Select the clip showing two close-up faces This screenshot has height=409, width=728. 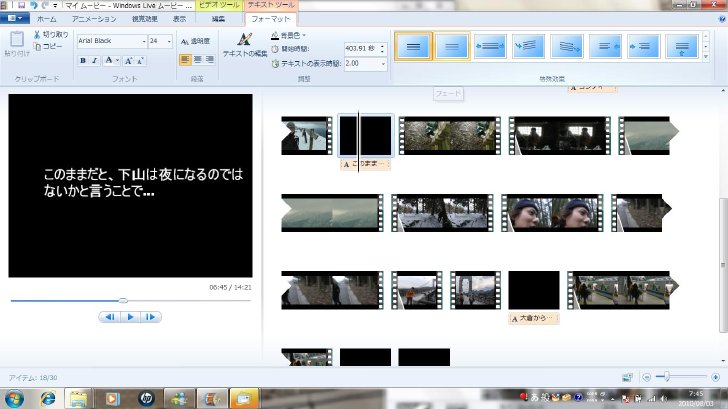pos(552,213)
